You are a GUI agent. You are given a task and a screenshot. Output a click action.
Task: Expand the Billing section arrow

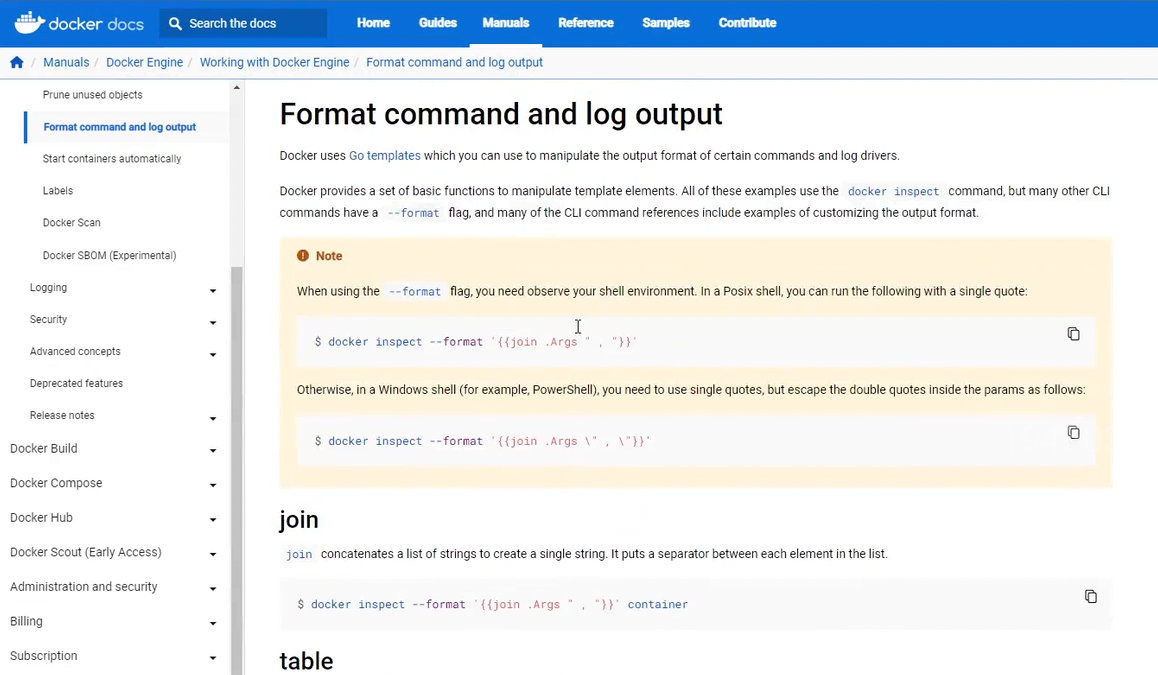pos(213,623)
